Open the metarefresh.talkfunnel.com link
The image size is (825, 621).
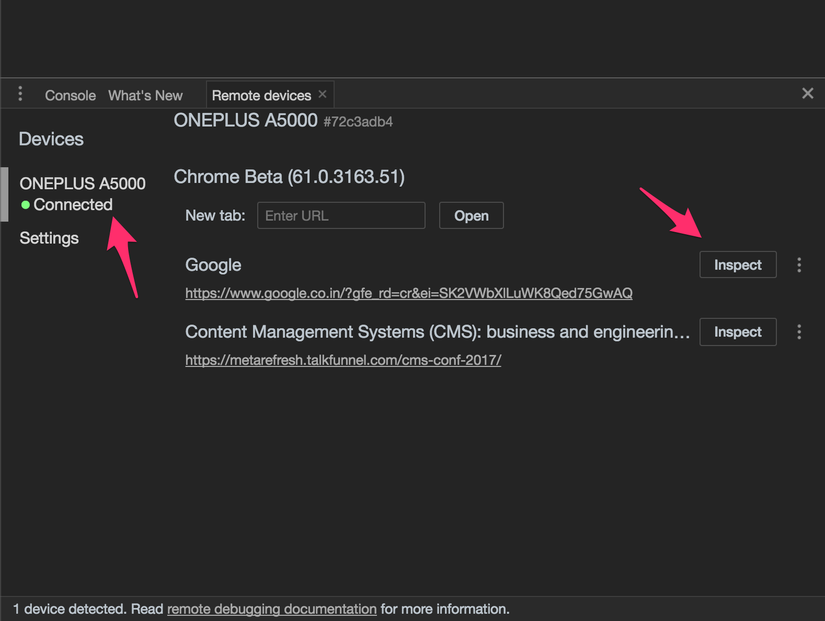343,360
